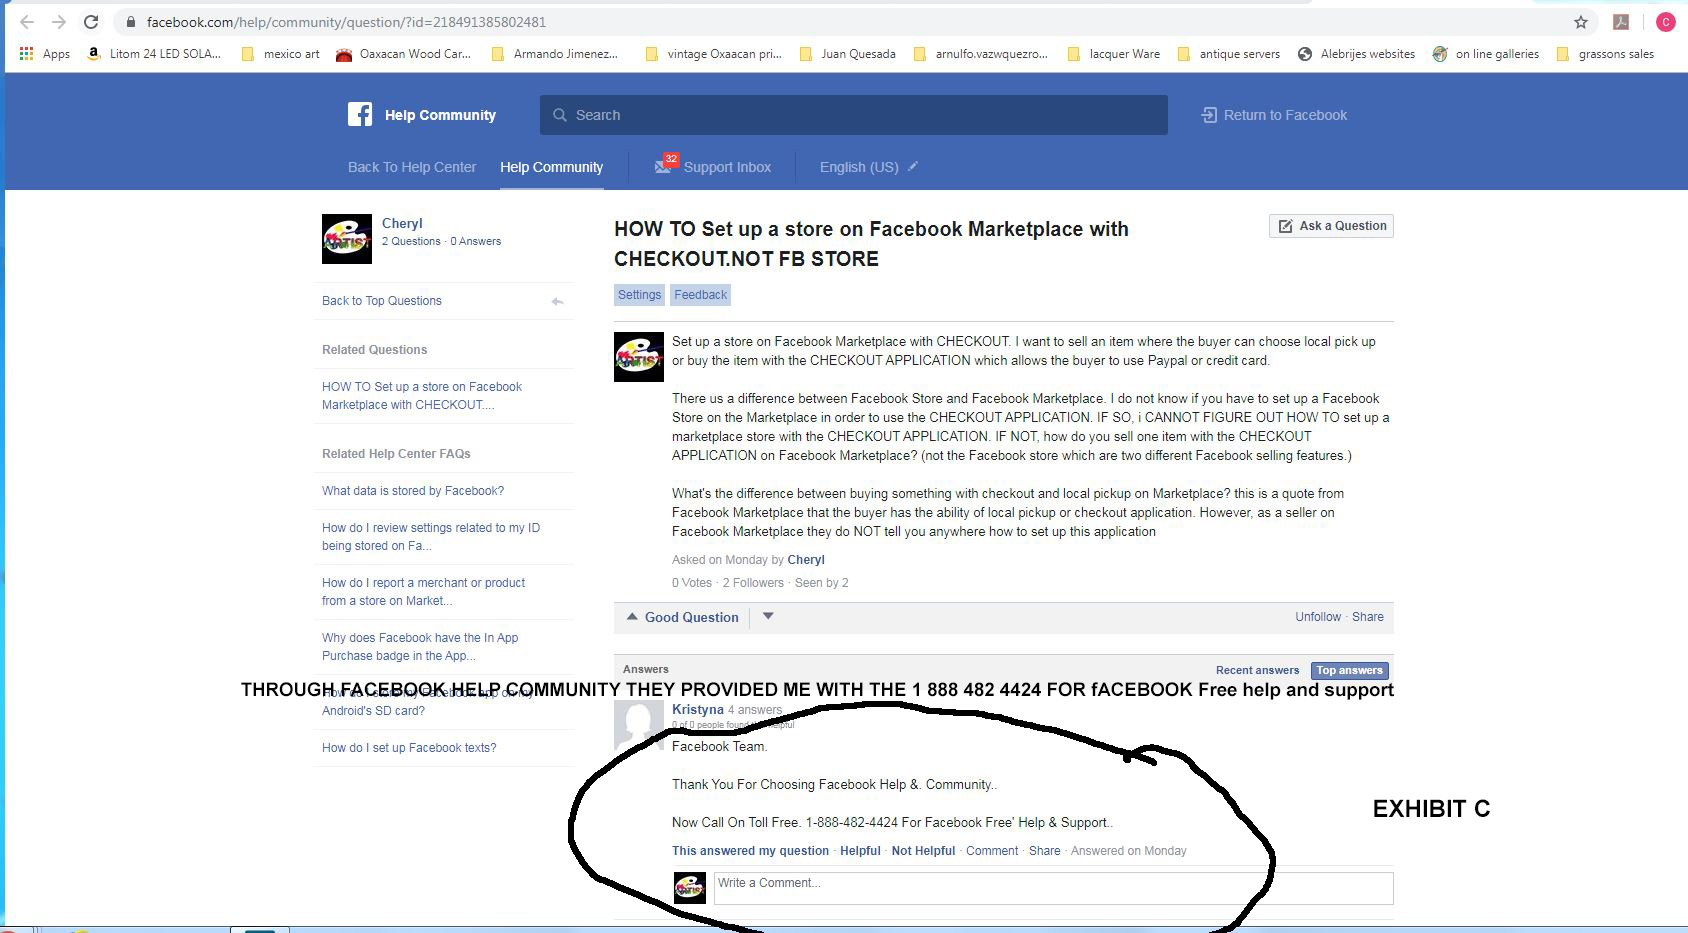
Task: Change language via English (US)
Action: pyautogui.click(x=859, y=167)
